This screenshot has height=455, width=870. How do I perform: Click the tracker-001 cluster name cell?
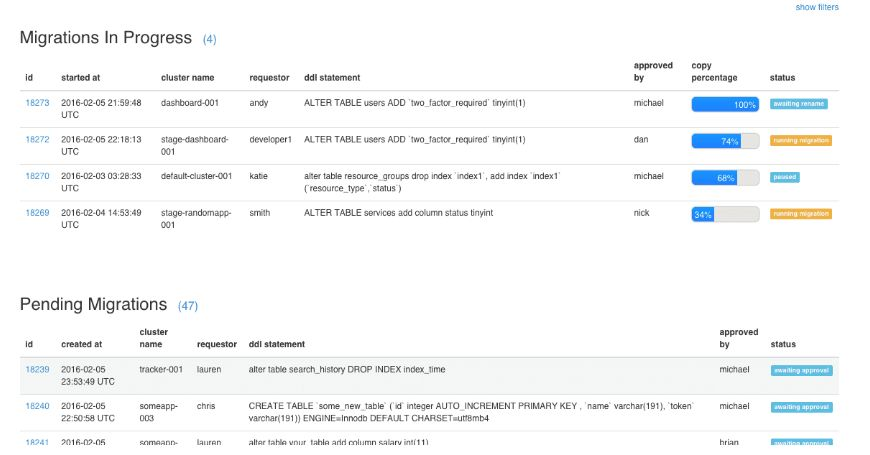click(161, 369)
